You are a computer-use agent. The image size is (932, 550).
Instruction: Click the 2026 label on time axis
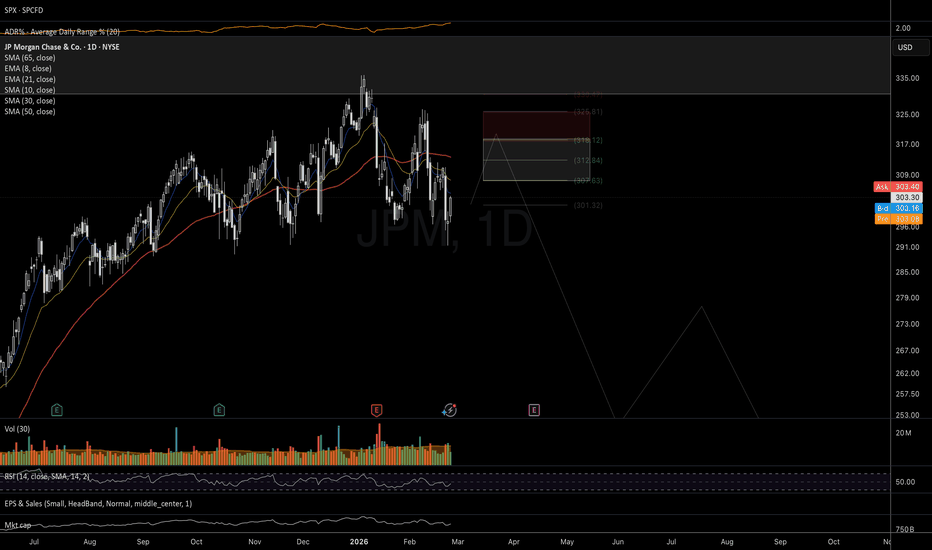pyautogui.click(x=359, y=542)
